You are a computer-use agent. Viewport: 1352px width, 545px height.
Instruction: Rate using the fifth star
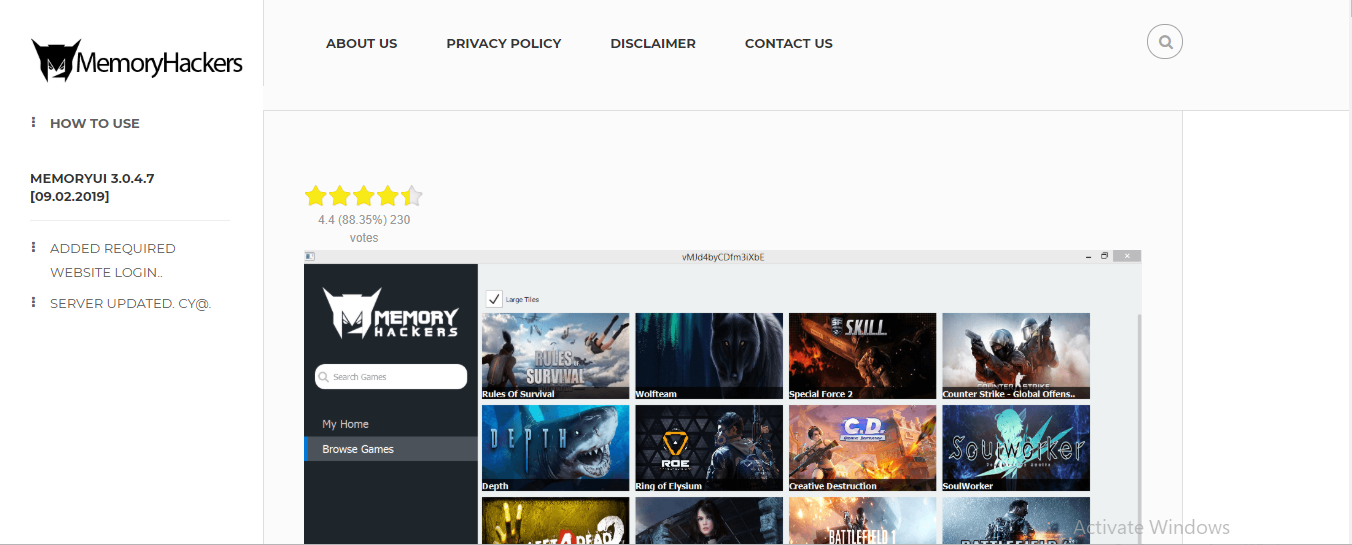pos(412,196)
